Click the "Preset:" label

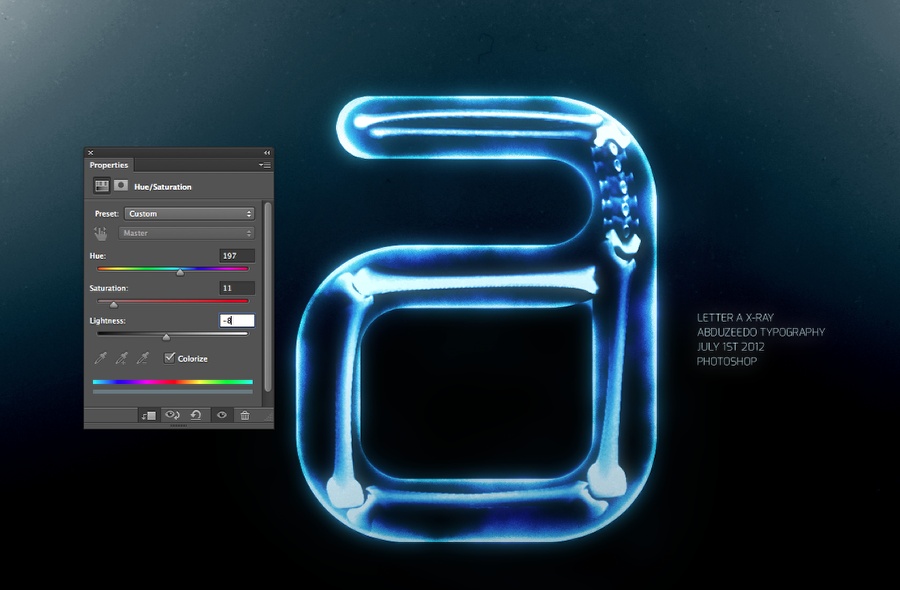tap(107, 214)
